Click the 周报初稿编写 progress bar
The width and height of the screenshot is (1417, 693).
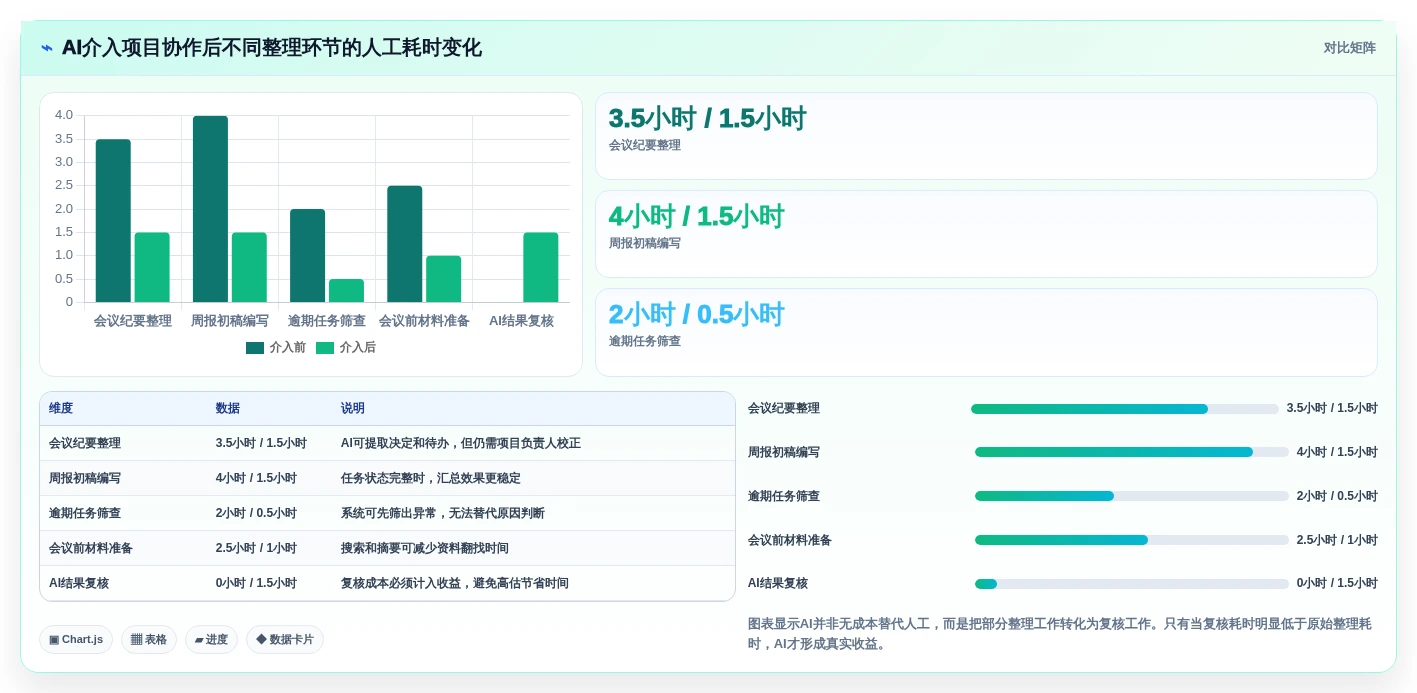pos(1132,452)
